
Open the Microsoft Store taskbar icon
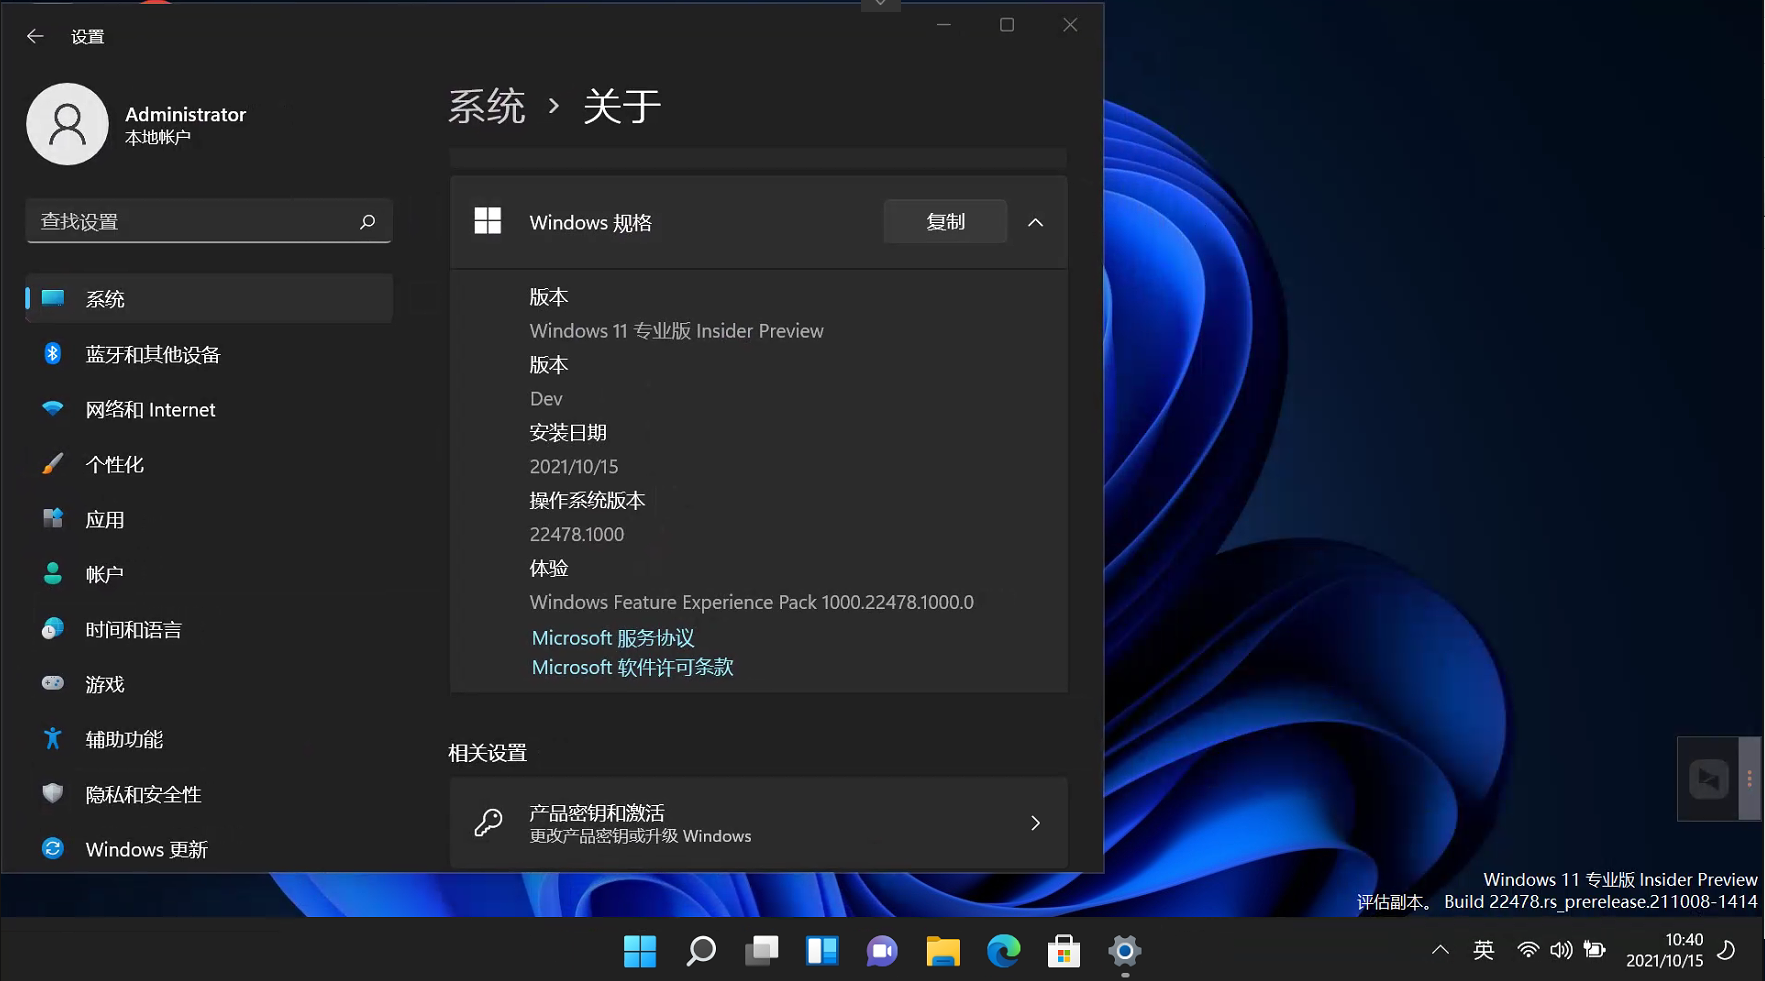coord(1063,951)
